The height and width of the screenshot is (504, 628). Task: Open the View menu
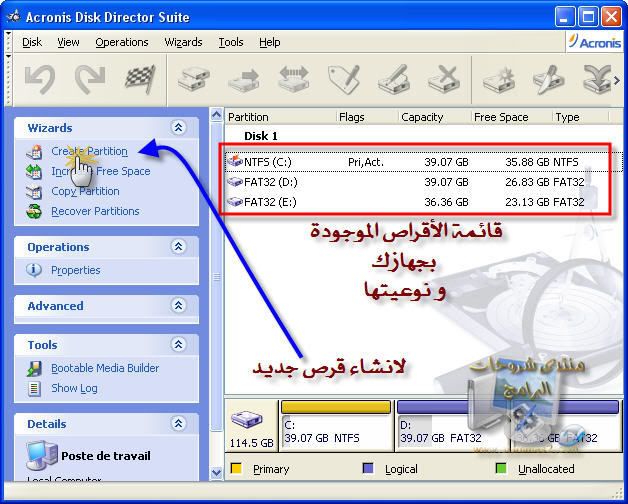[x=68, y=42]
